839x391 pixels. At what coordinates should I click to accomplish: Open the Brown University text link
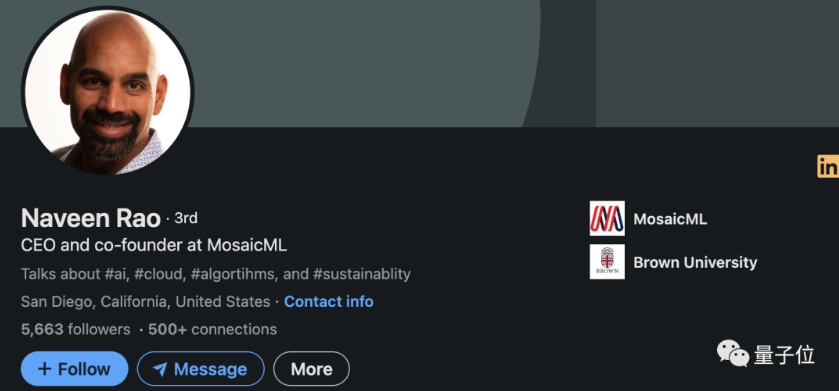[695, 263]
